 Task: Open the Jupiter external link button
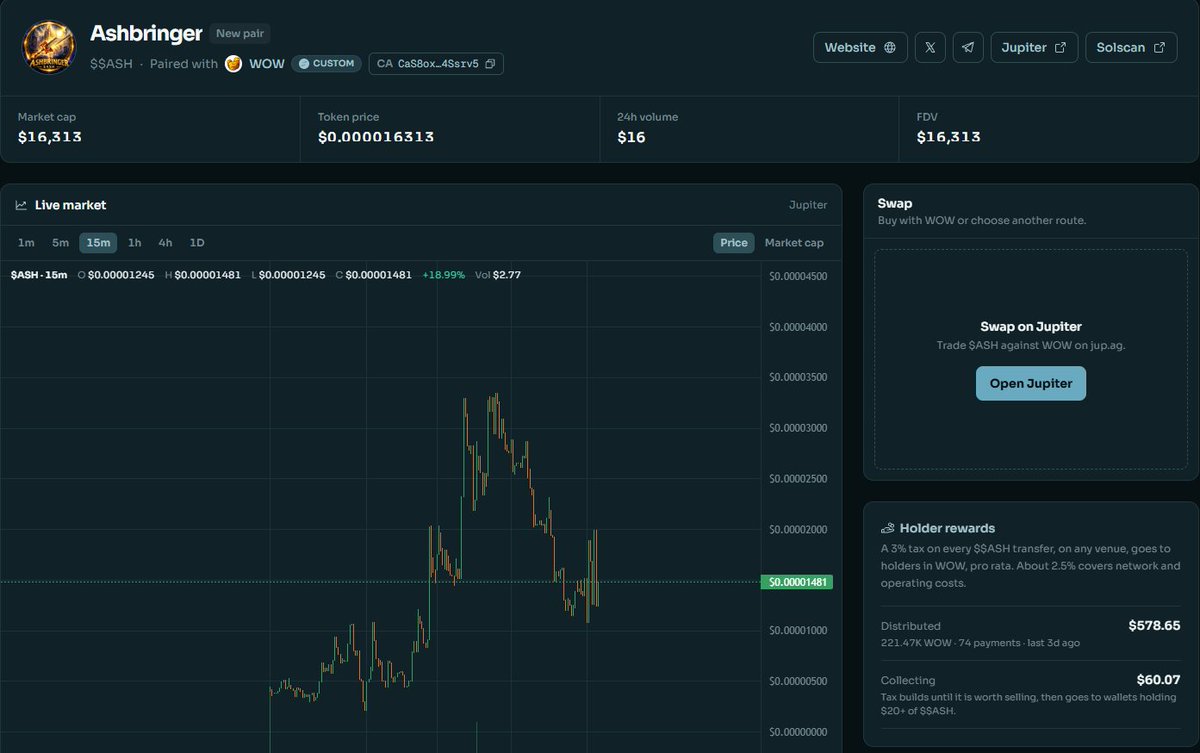[1034, 47]
